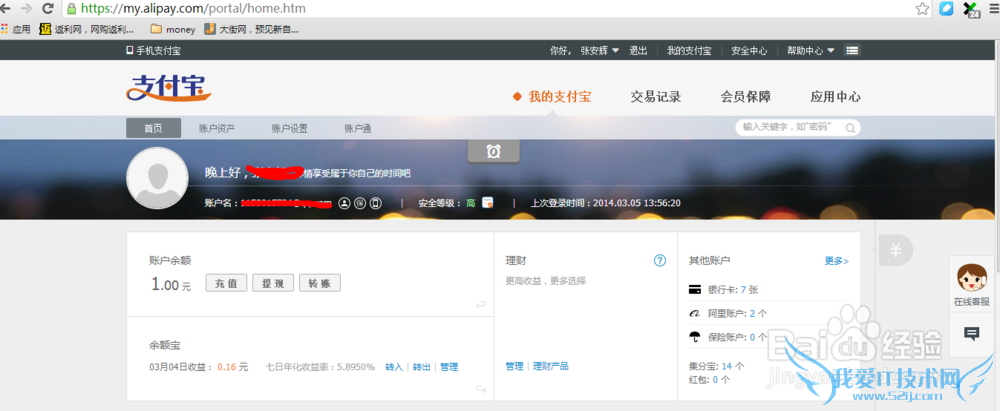
Task: Click the 阿里账户 icon
Action: [x=695, y=313]
